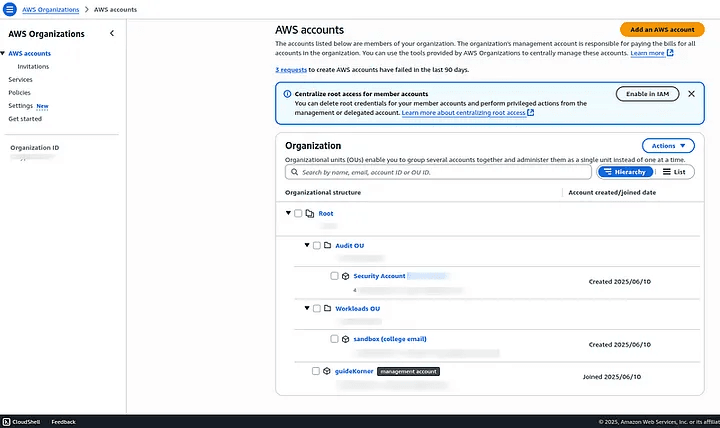
Task: Collapse the Root tree node
Action: (x=288, y=213)
